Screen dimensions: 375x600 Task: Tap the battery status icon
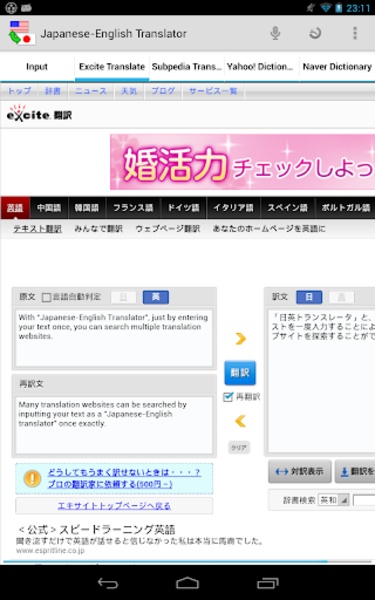click(339, 7)
